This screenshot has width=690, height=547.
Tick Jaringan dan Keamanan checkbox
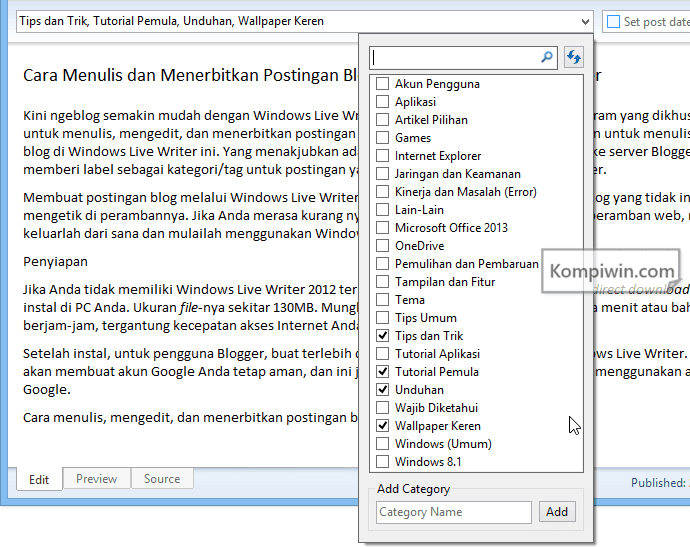[x=382, y=174]
